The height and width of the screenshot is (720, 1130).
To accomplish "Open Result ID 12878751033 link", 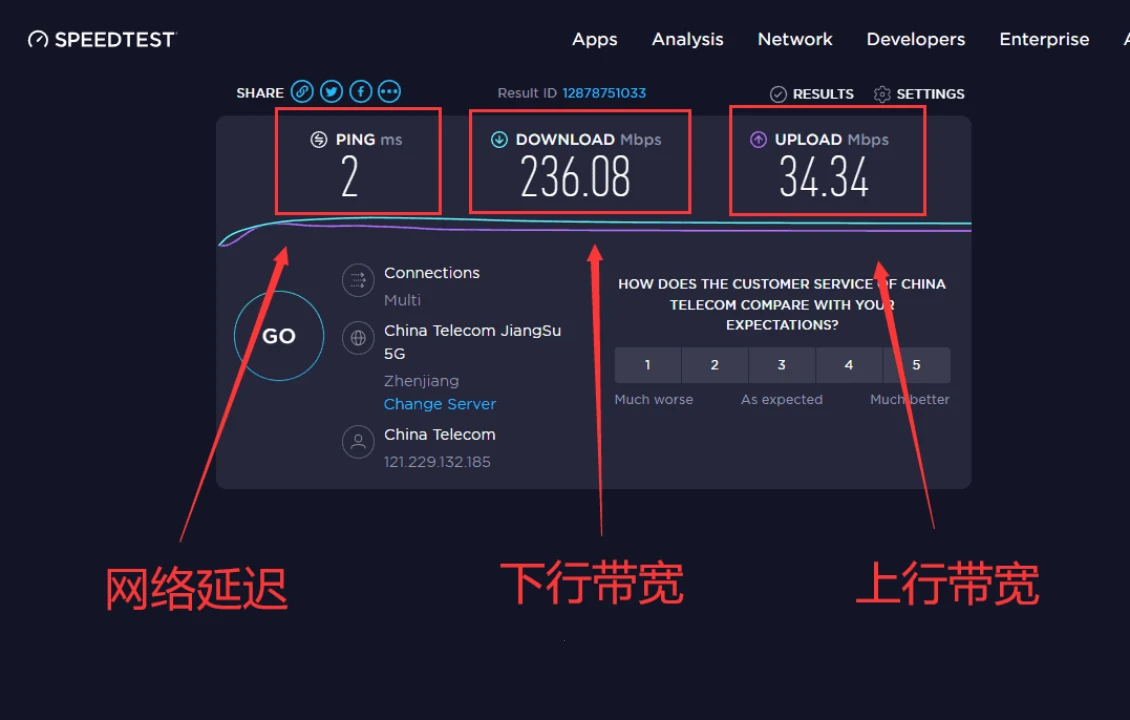I will [x=604, y=93].
